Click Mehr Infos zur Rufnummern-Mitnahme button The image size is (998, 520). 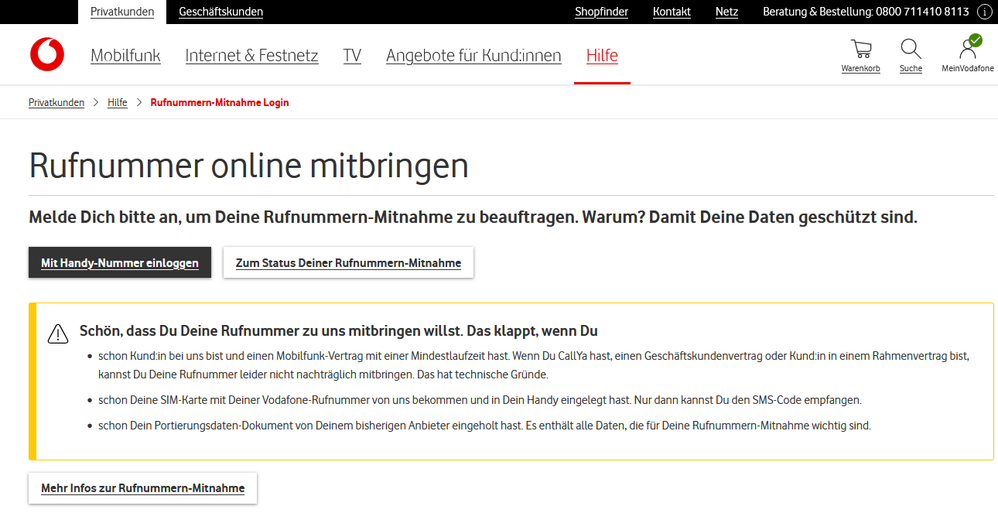pyautogui.click(x=143, y=488)
